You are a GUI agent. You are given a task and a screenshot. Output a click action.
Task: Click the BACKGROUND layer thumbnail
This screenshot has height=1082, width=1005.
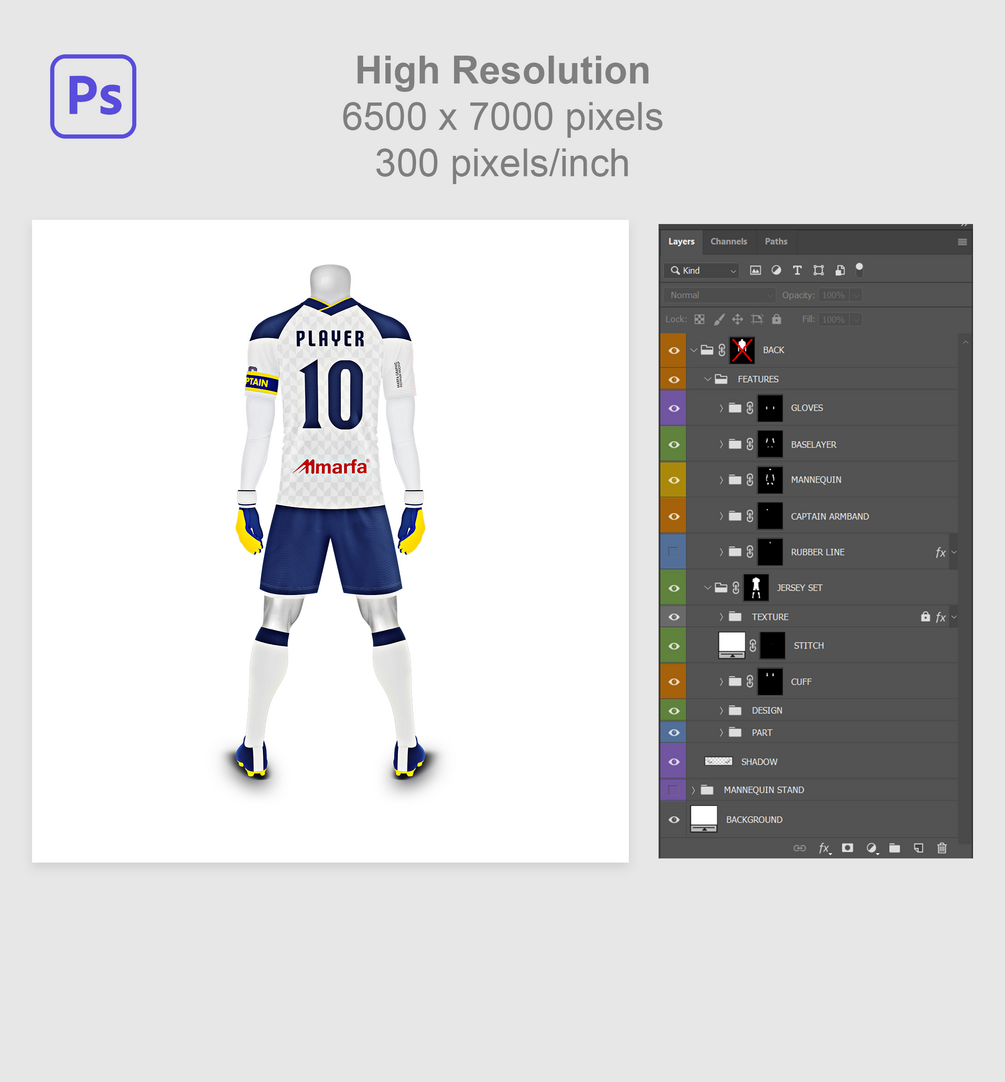(x=703, y=819)
